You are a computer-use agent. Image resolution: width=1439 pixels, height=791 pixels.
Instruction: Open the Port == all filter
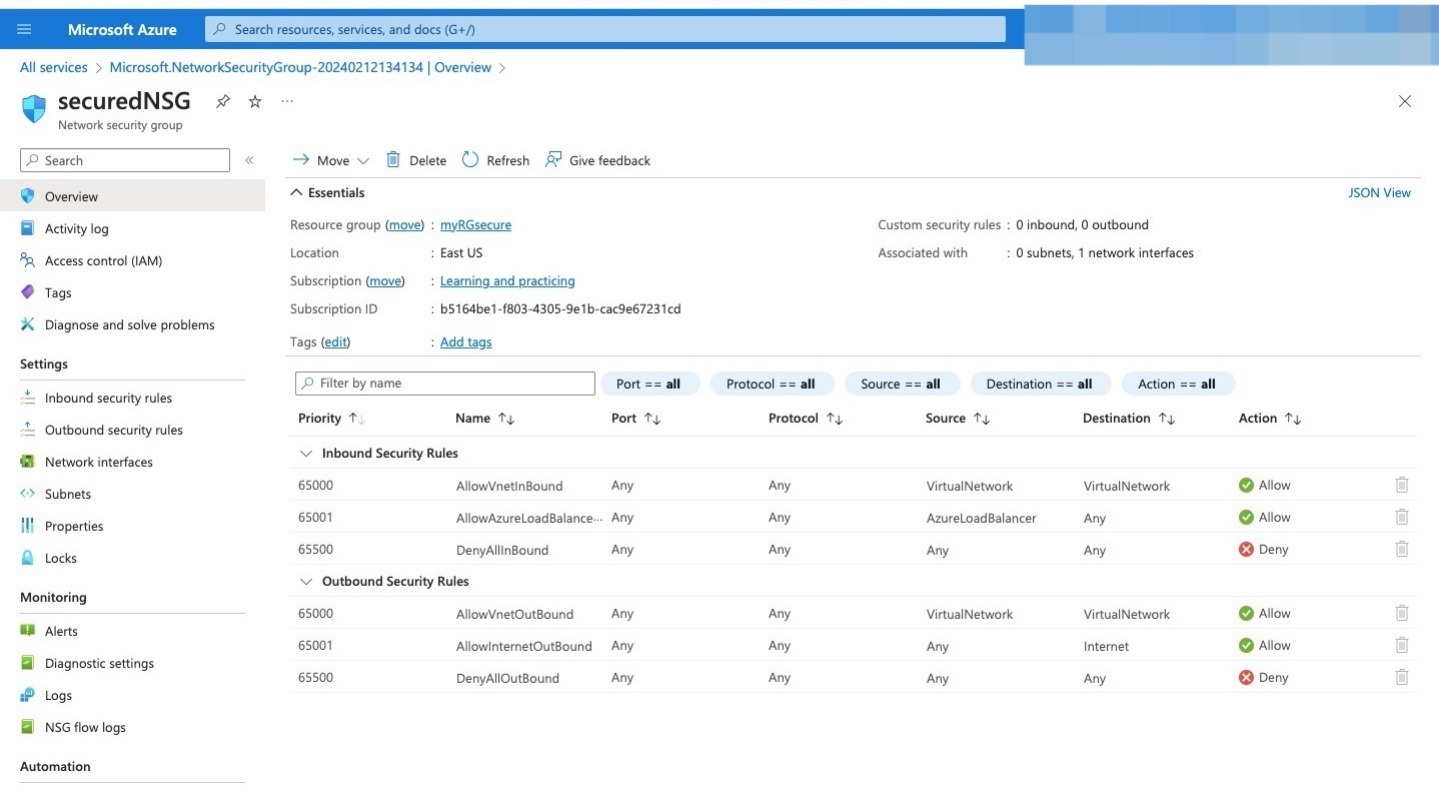[648, 384]
